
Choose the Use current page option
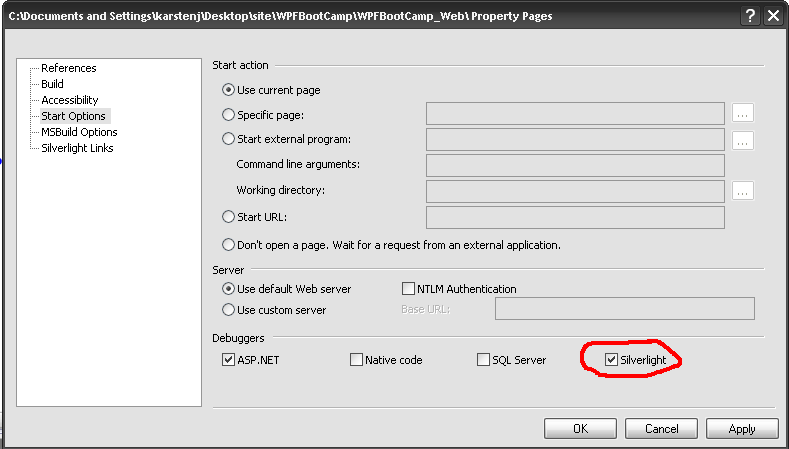point(228,90)
